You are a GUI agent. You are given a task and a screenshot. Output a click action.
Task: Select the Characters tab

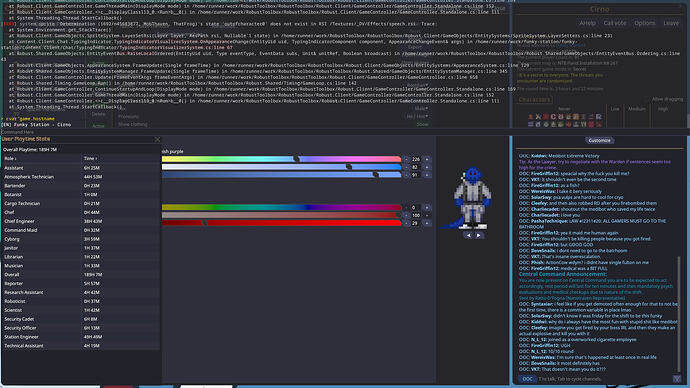coord(534,99)
